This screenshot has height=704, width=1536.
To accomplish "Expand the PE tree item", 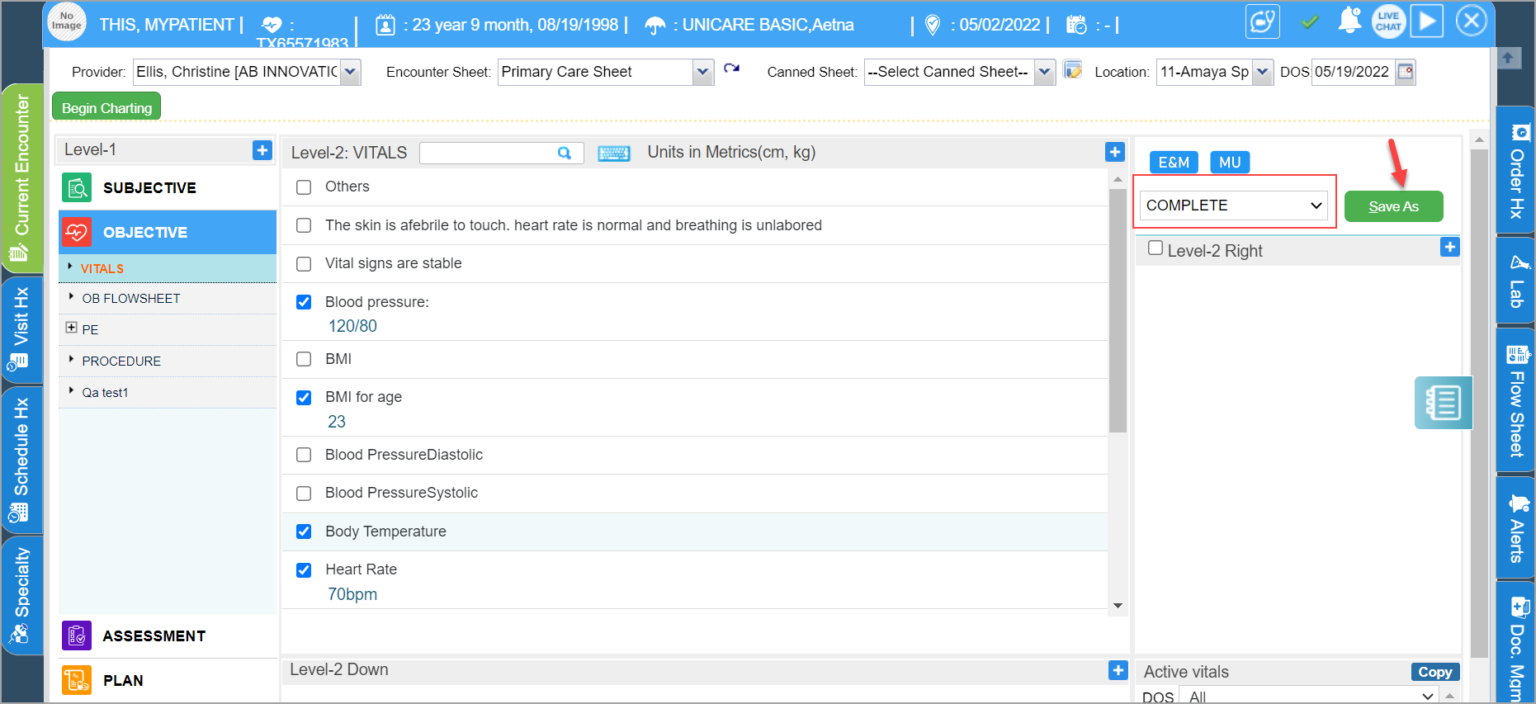I will pyautogui.click(x=71, y=328).
